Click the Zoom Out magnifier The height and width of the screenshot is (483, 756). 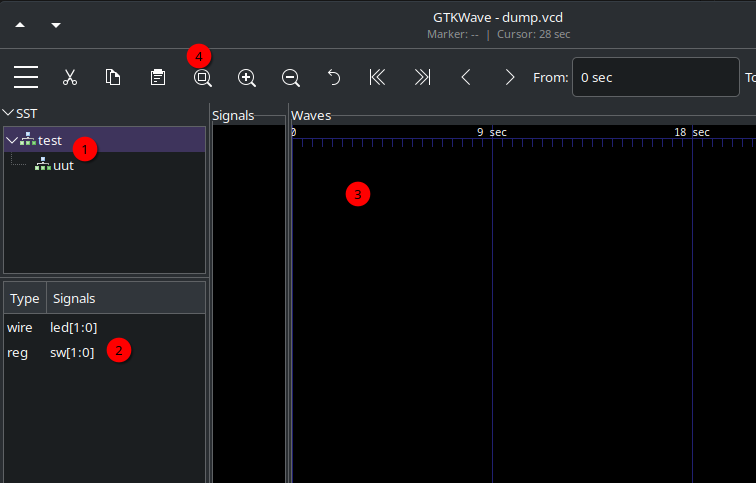click(291, 77)
